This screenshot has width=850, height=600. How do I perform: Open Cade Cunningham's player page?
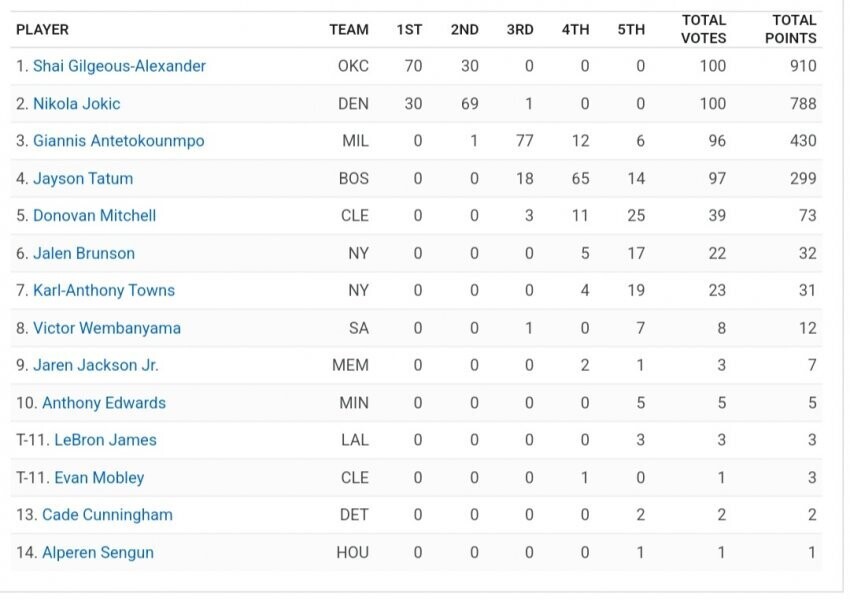click(x=107, y=515)
